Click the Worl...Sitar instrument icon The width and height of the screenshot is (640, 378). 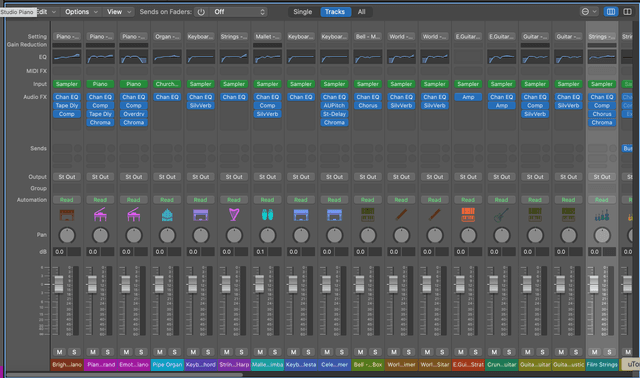[x=435, y=215]
